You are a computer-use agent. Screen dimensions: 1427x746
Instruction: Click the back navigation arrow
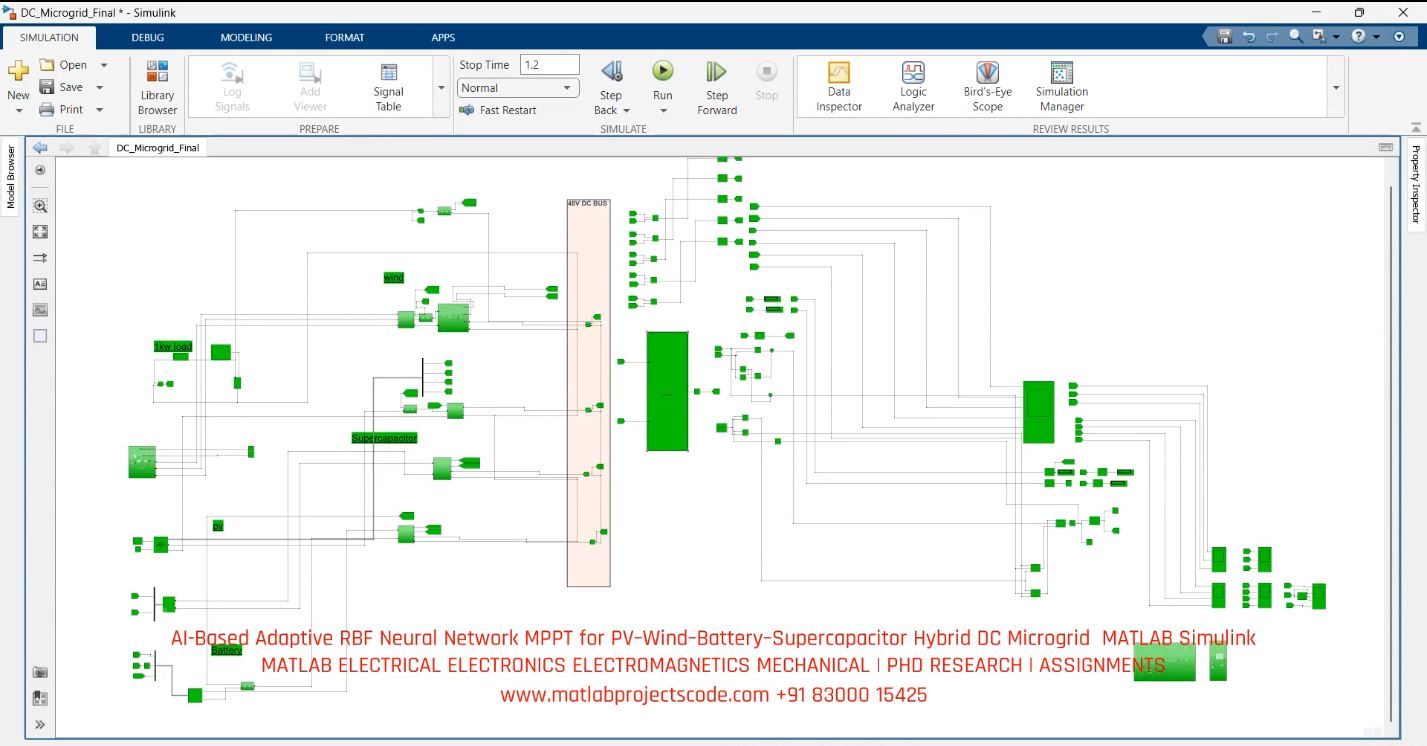[40, 148]
